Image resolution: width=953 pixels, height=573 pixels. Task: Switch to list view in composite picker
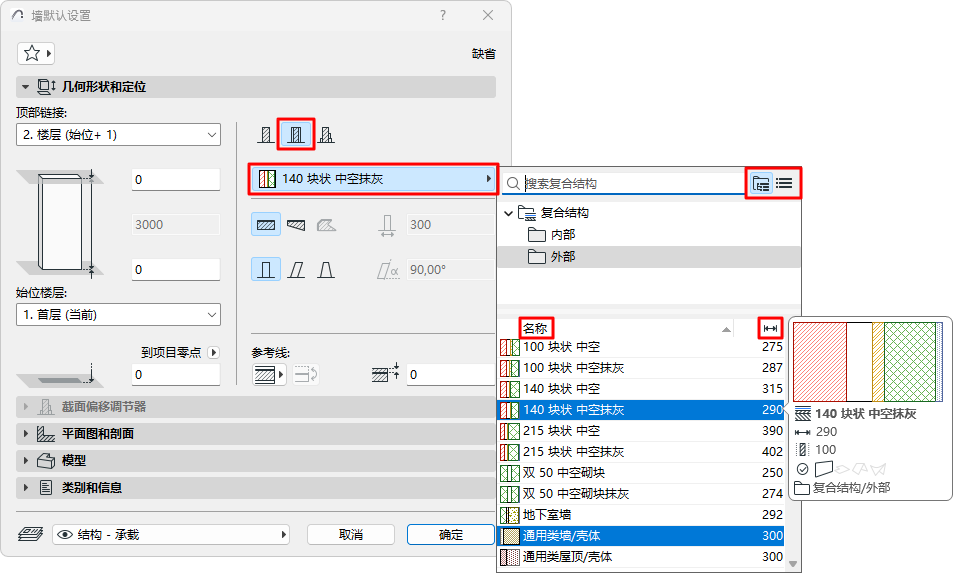784,183
